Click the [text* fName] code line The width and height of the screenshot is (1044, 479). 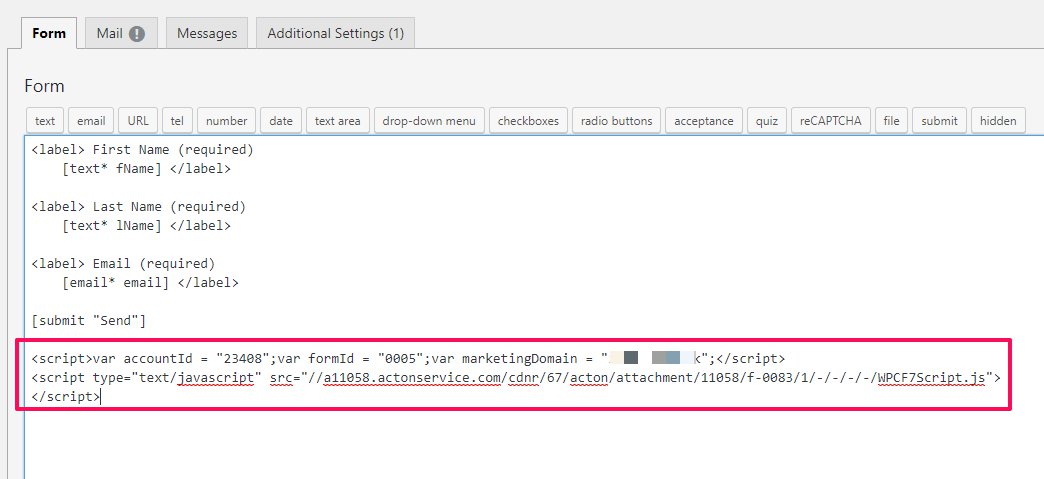[146, 169]
